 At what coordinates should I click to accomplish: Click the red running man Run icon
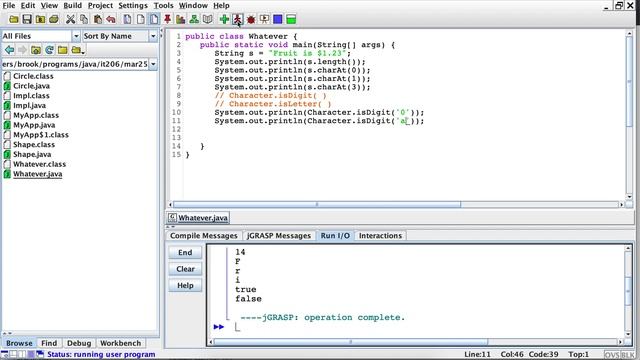click(x=238, y=19)
